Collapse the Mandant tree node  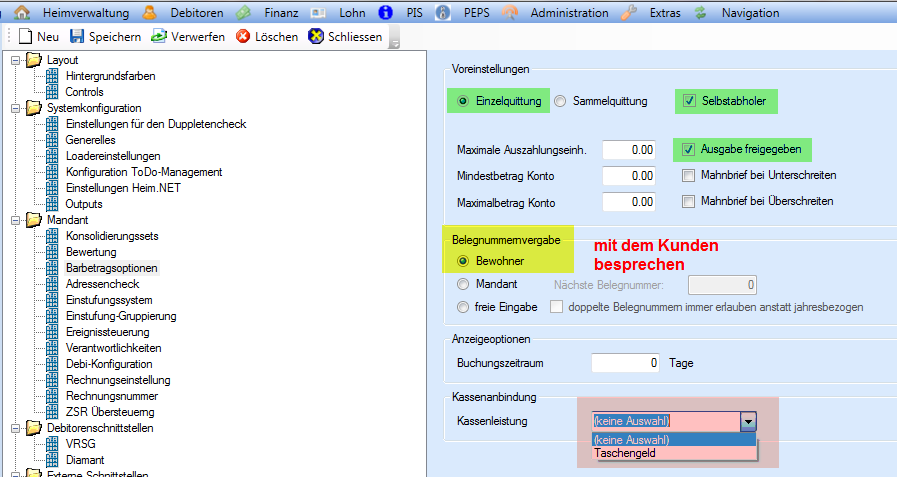(15, 220)
